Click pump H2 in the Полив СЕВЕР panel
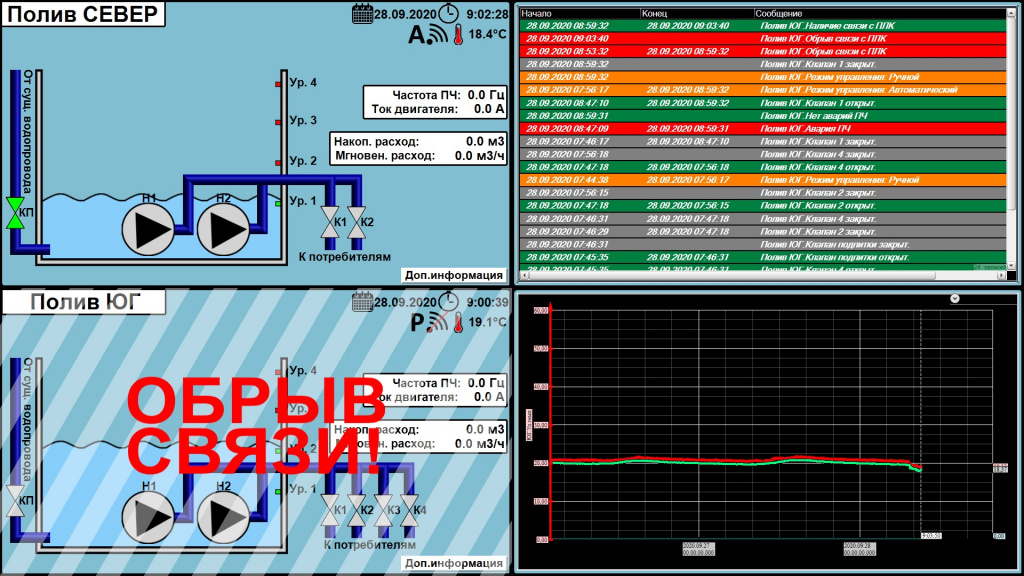 pos(223,229)
